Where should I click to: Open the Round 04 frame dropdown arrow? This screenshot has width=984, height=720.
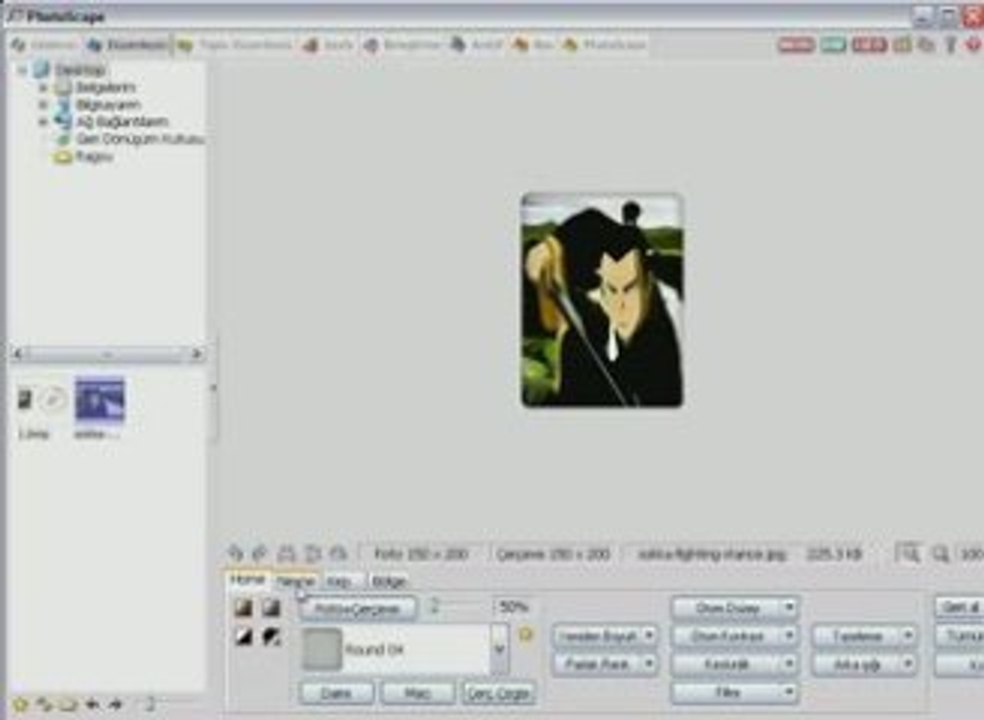point(500,649)
